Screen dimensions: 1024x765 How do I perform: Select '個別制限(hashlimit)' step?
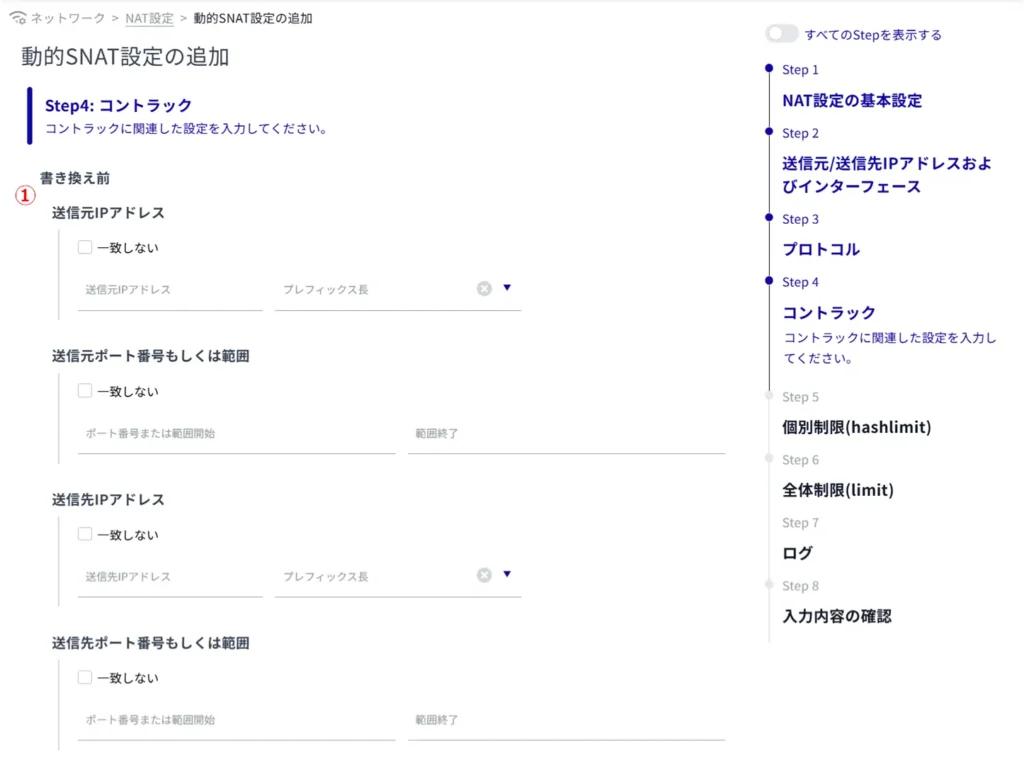[x=856, y=427]
